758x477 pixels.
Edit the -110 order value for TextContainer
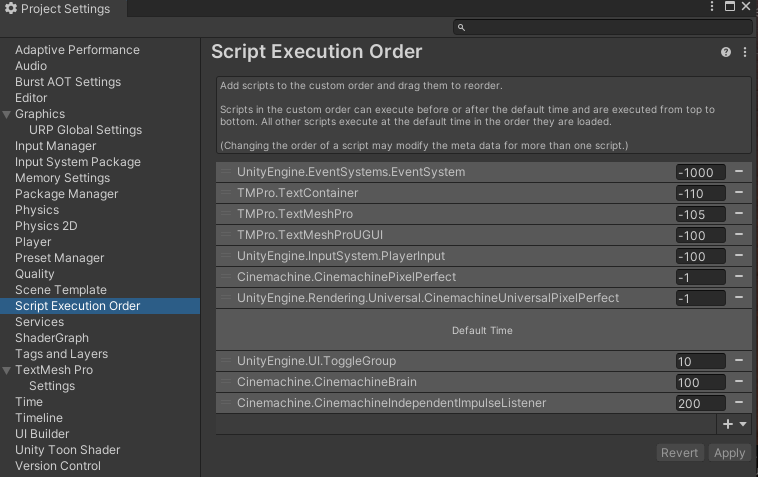(x=700, y=193)
